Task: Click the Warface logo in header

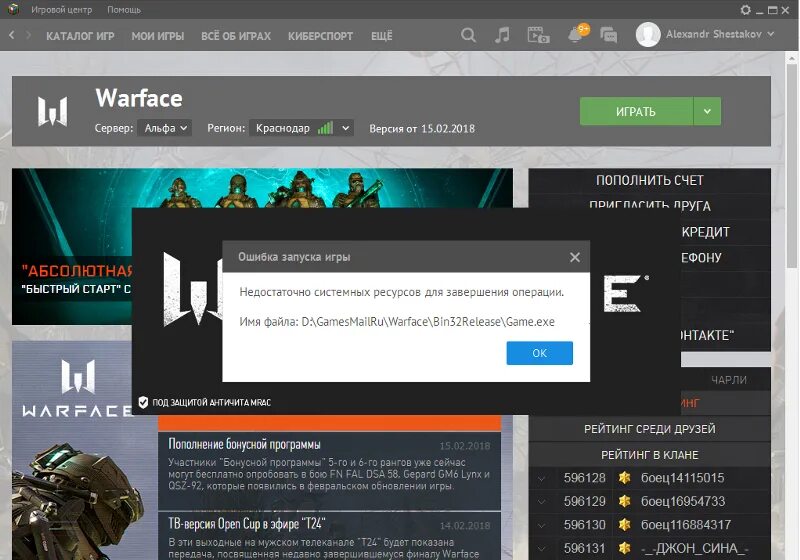Action: coord(53,111)
